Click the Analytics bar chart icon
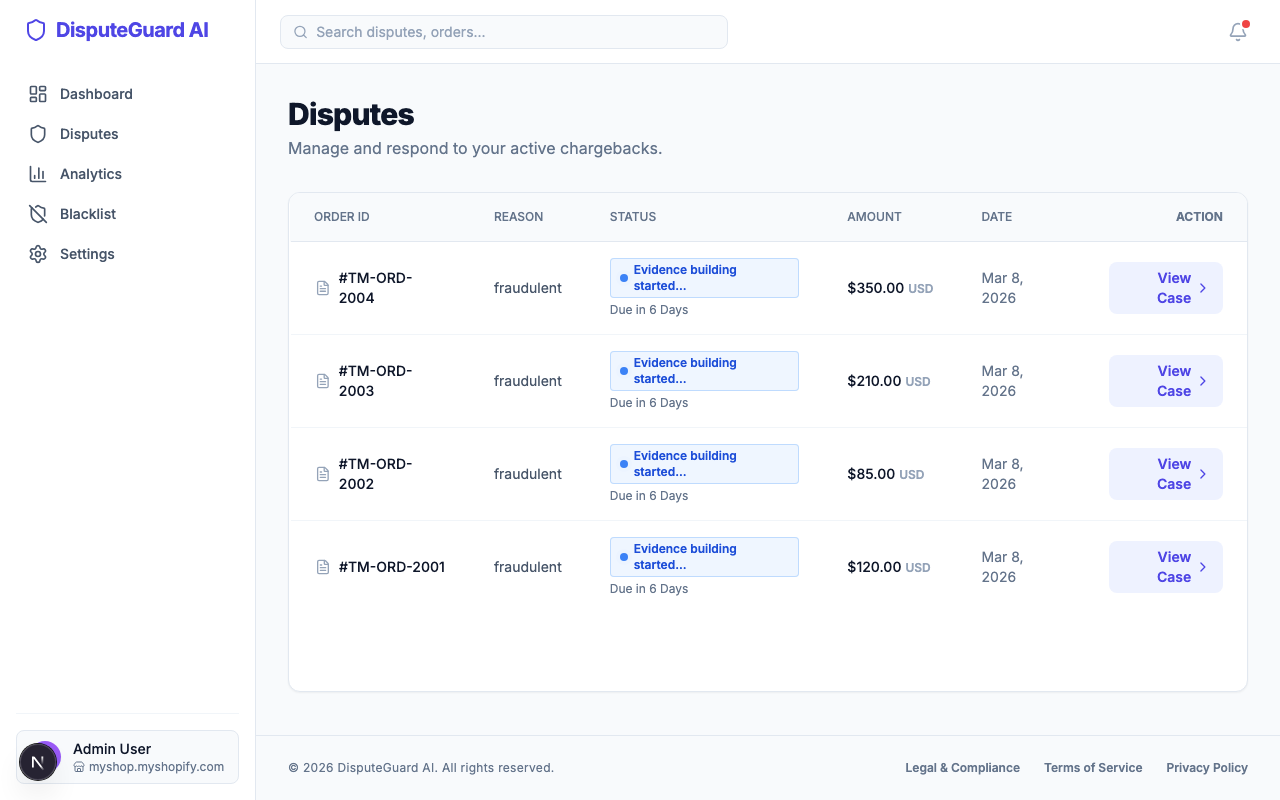Viewport: 1280px width, 800px height. pos(37,174)
